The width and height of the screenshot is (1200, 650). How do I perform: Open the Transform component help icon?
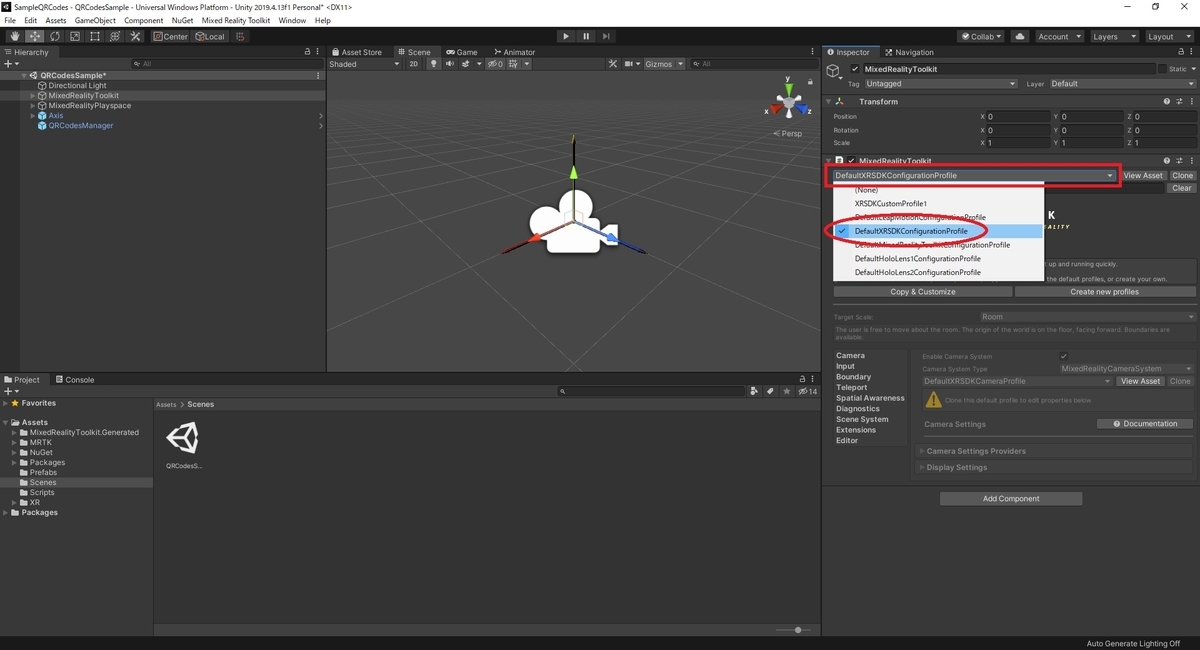(x=1166, y=102)
